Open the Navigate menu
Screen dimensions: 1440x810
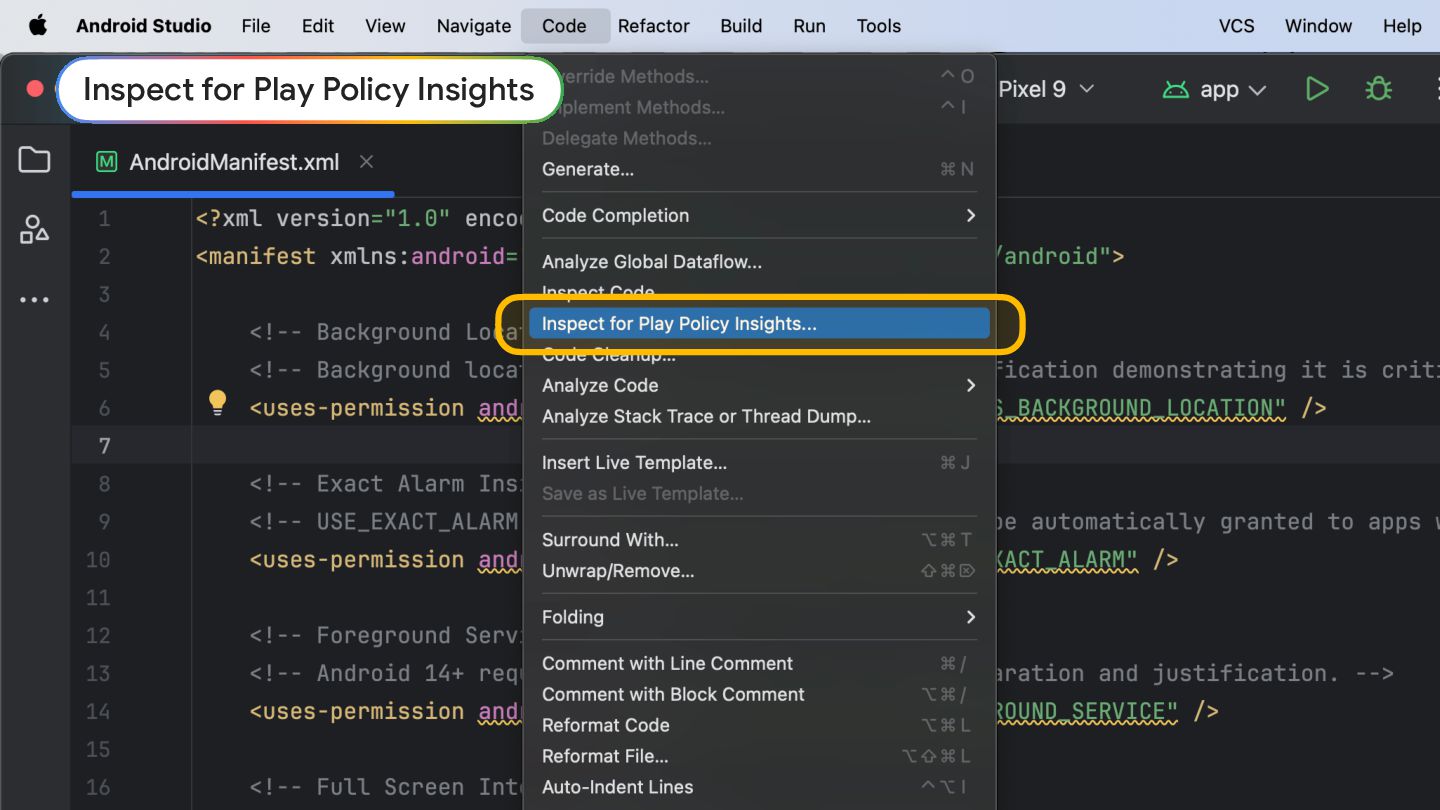(474, 26)
